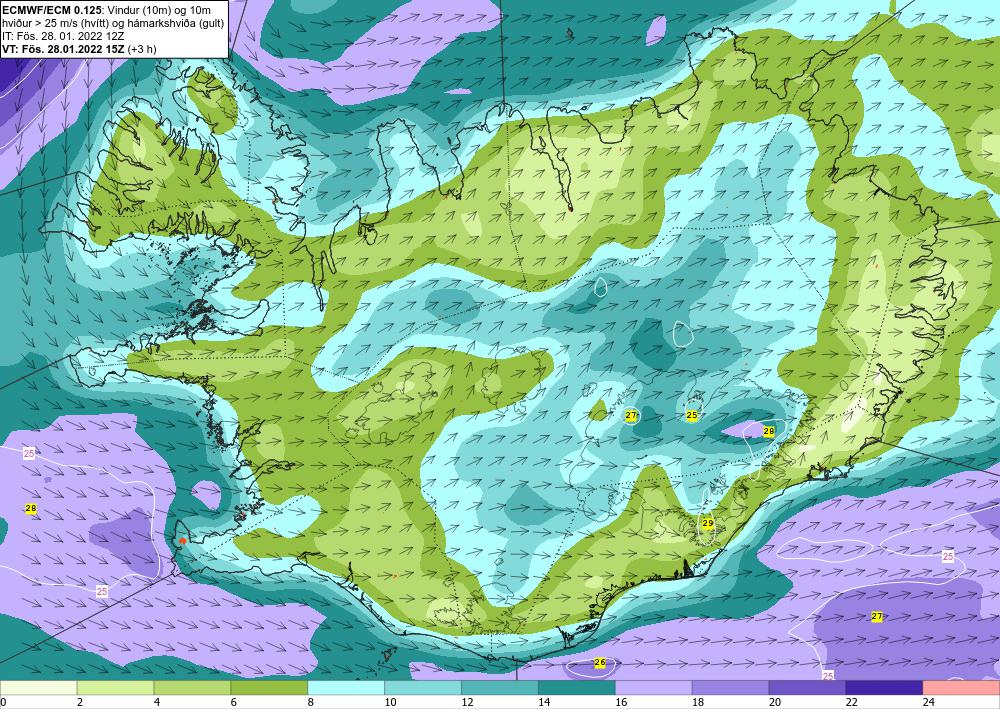Click the legend tick label '8'

[310, 702]
